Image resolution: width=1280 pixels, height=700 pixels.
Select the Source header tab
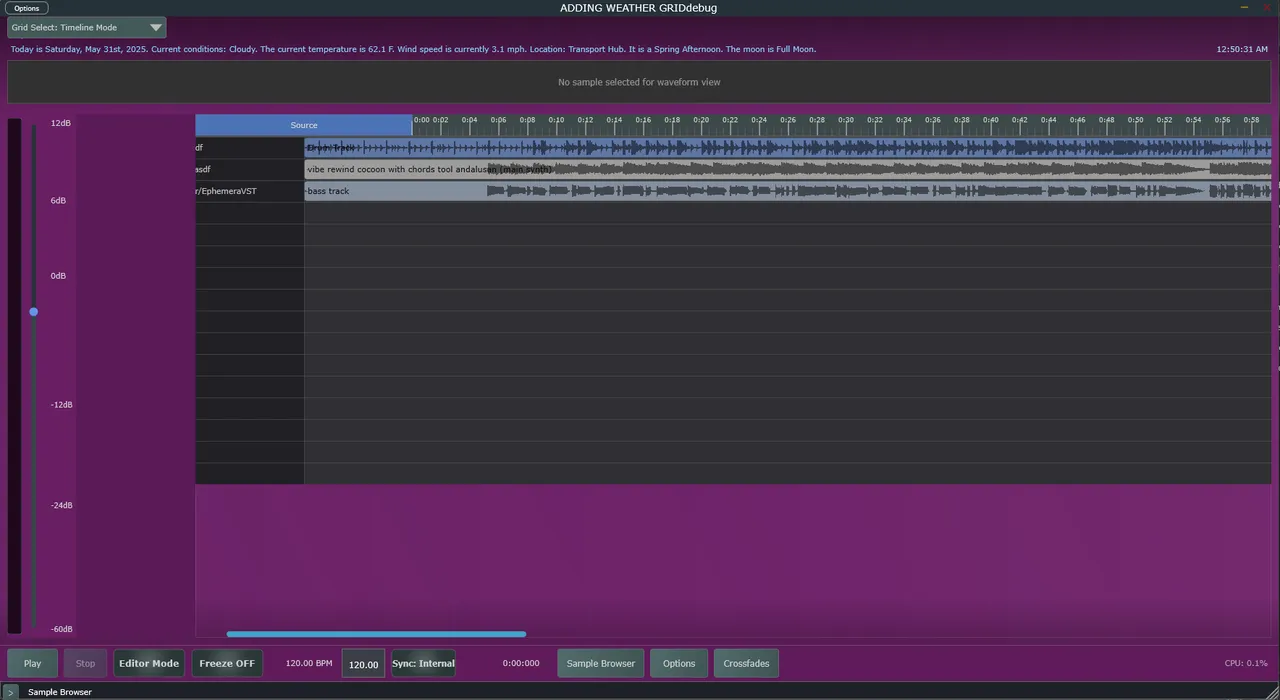point(303,124)
